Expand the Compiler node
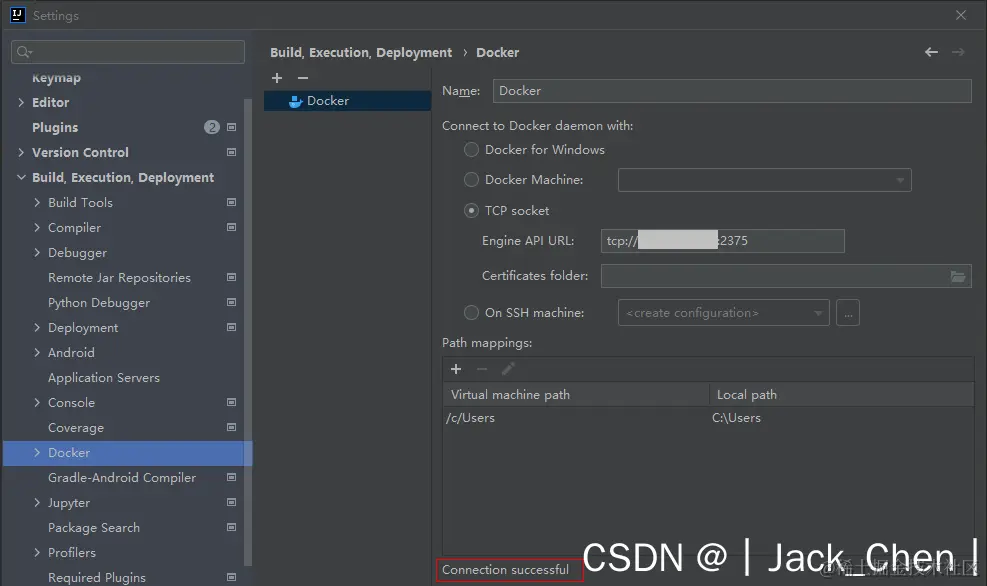 37,227
